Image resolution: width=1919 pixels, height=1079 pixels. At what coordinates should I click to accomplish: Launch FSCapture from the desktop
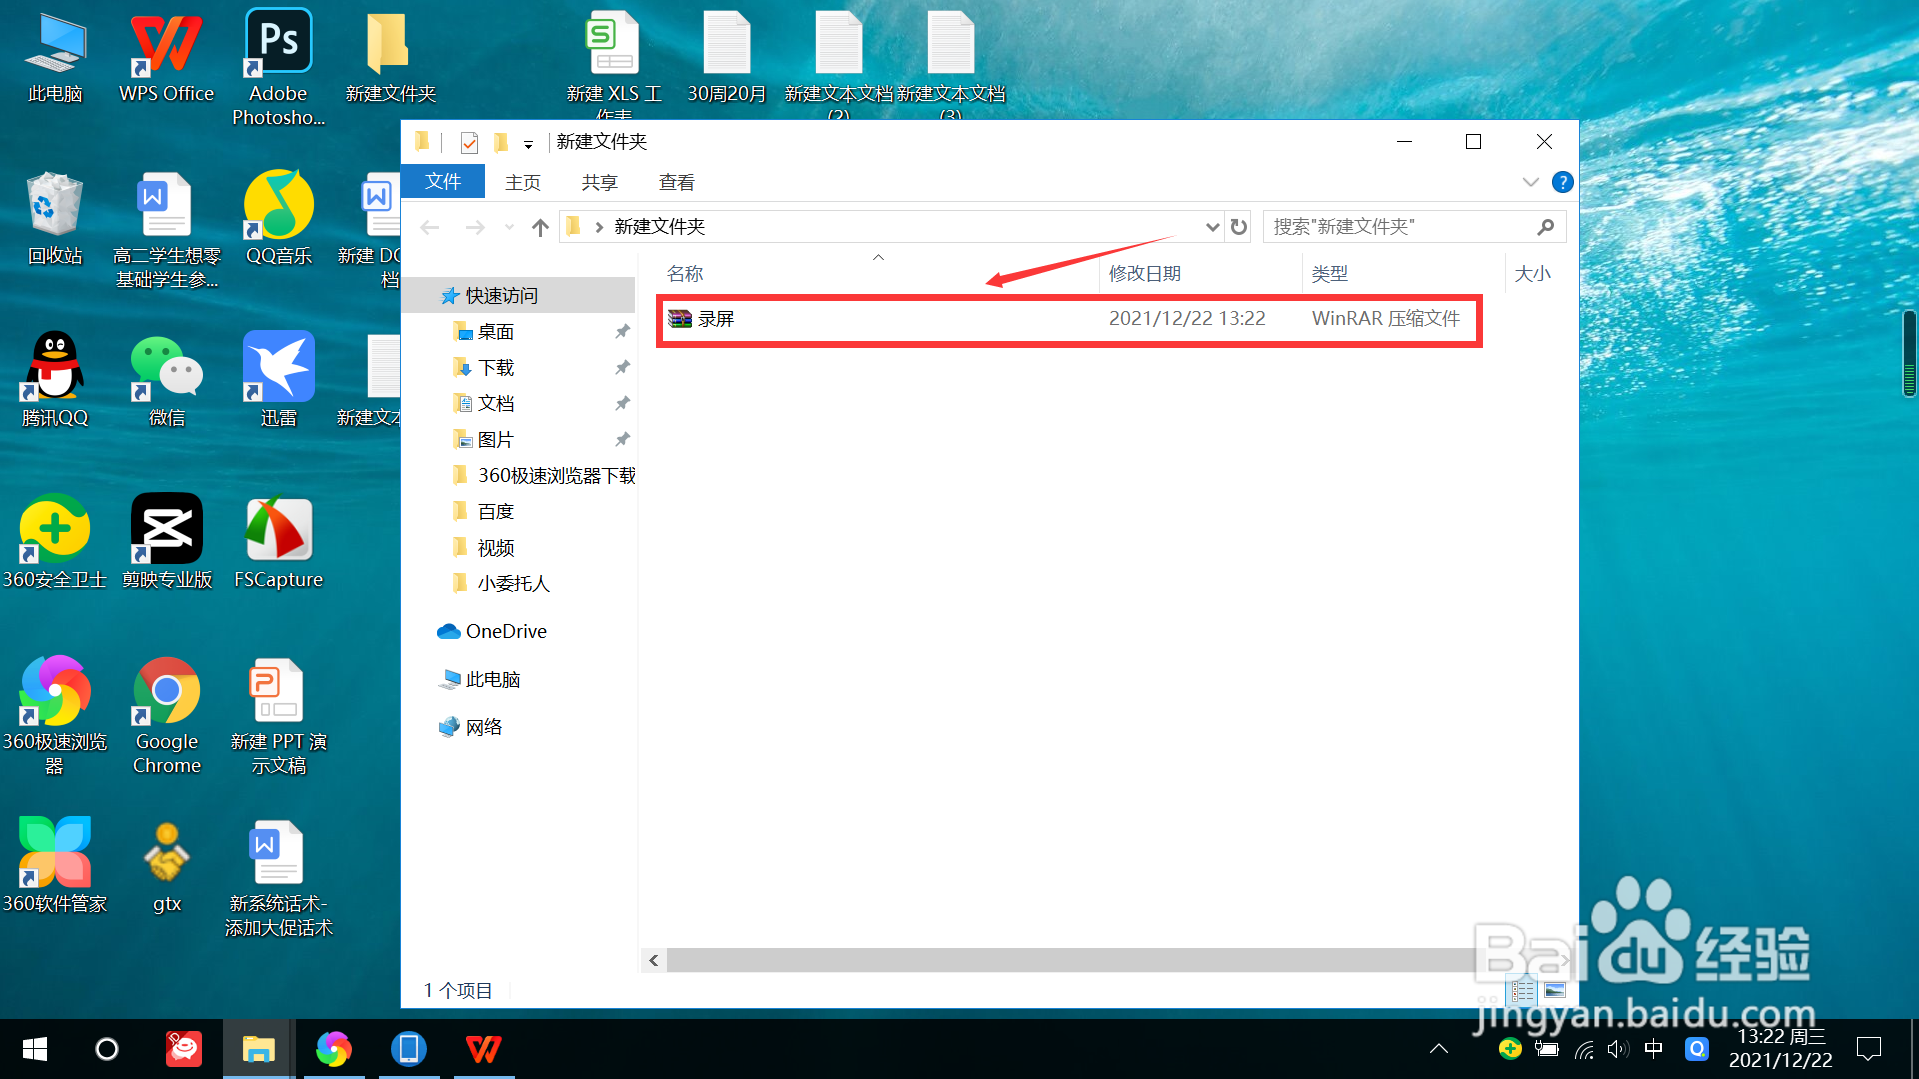coord(277,530)
